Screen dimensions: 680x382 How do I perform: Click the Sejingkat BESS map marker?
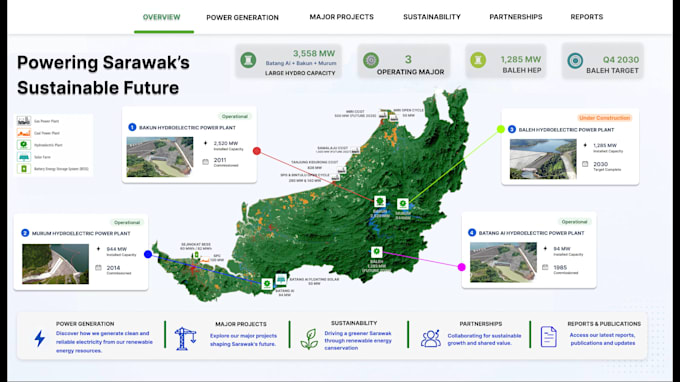coord(196,255)
